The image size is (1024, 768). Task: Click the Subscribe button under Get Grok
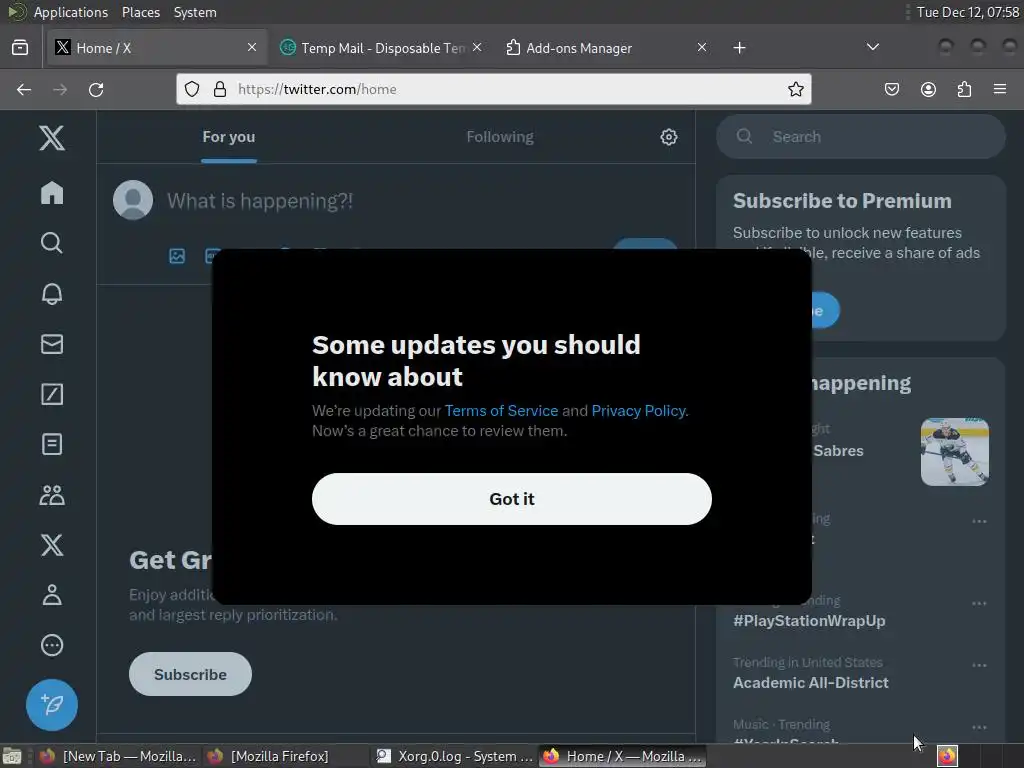click(x=190, y=674)
